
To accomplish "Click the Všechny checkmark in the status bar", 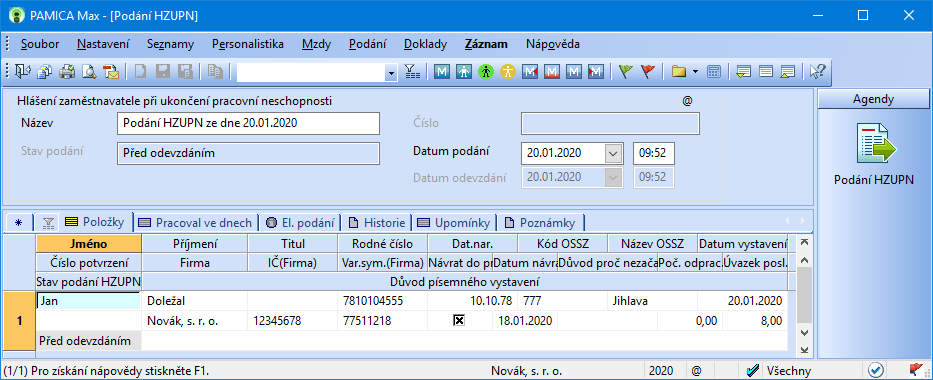I will tap(752, 370).
